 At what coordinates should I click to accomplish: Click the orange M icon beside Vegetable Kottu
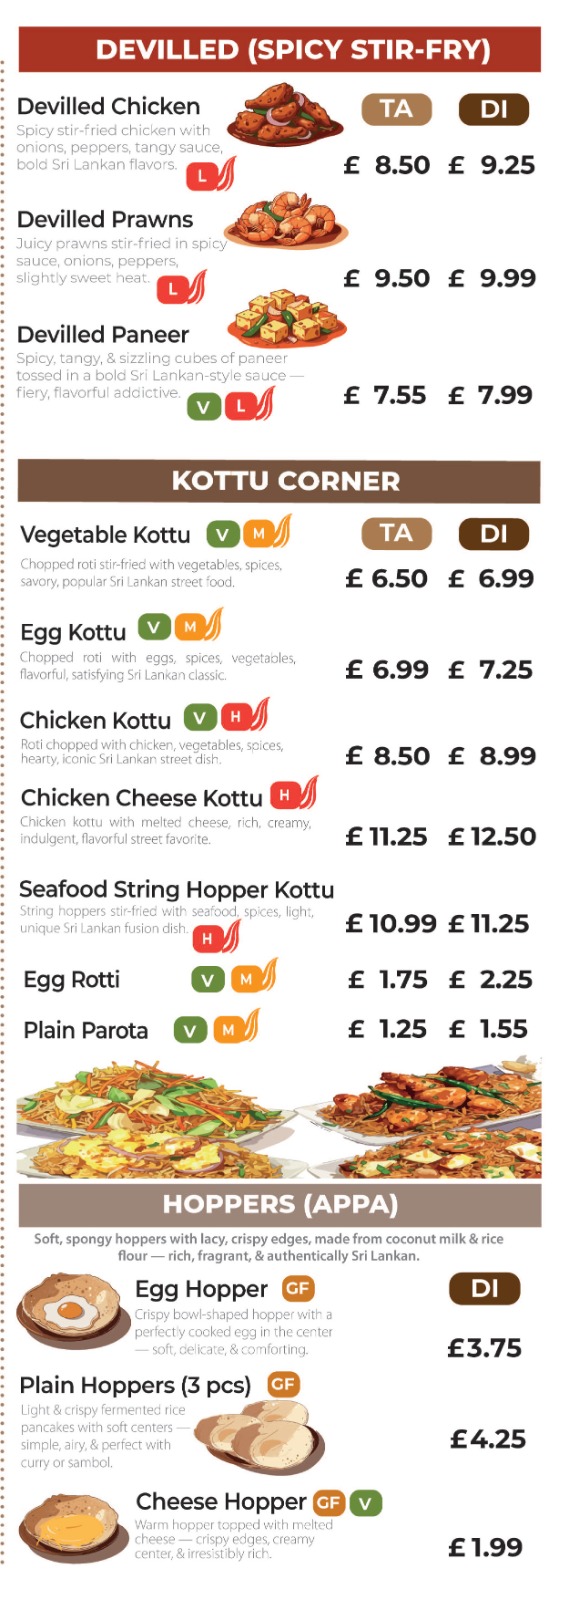tap(259, 534)
